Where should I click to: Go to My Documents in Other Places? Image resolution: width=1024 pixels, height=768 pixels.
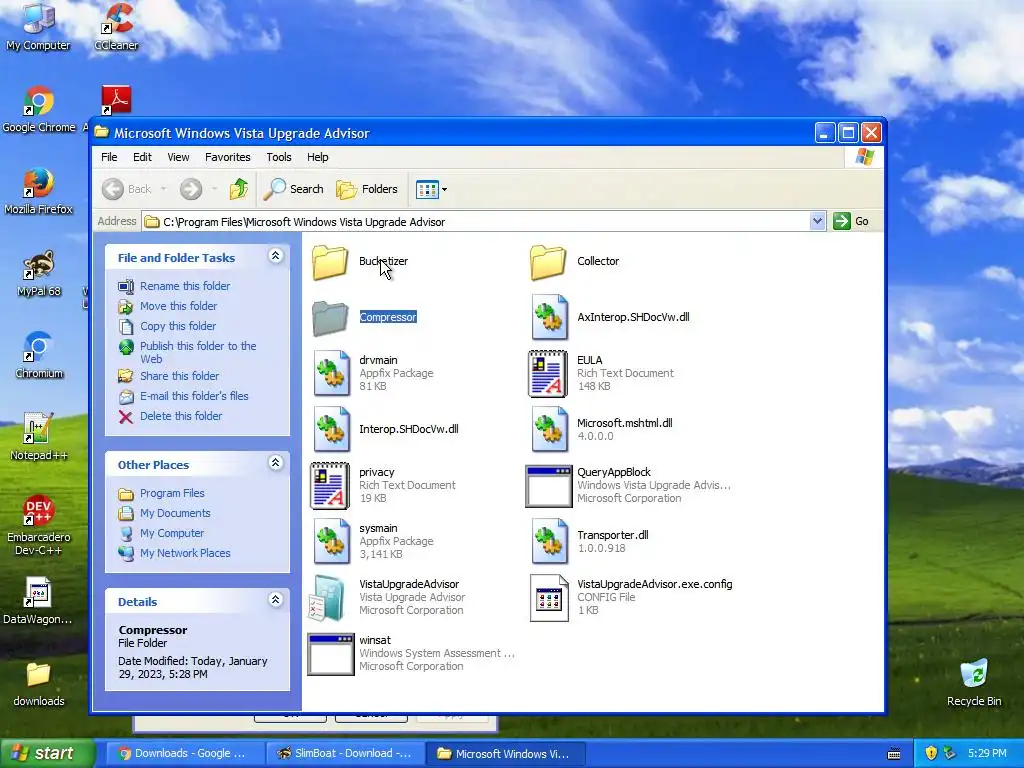coord(175,514)
